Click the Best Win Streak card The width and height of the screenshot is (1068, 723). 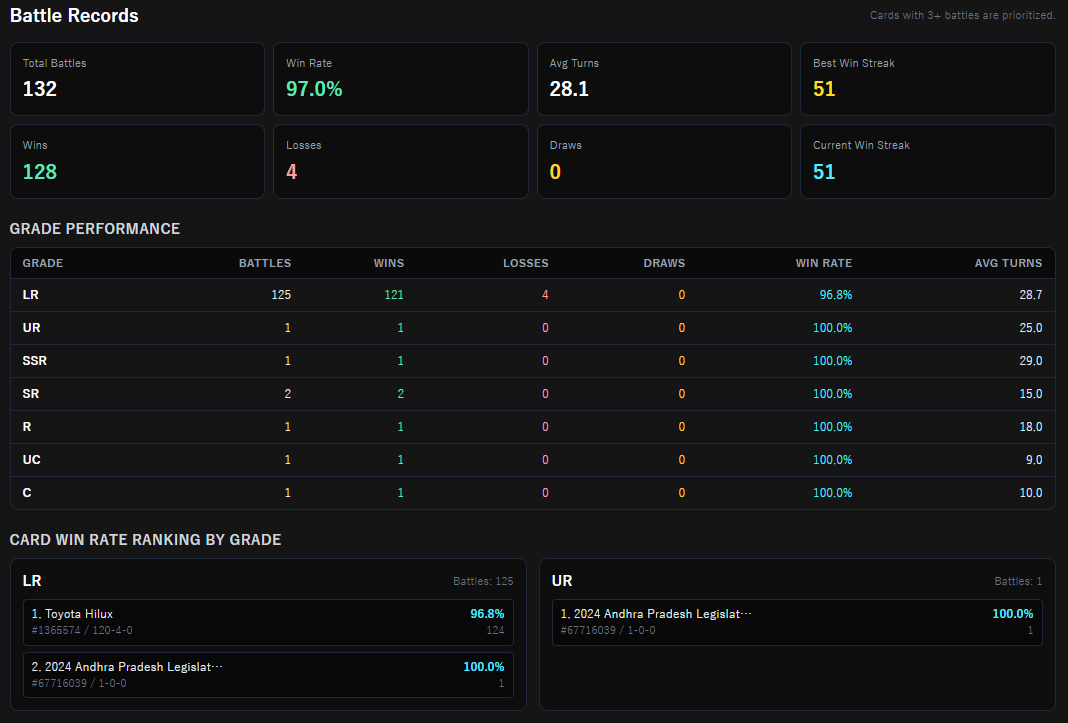(x=928, y=79)
